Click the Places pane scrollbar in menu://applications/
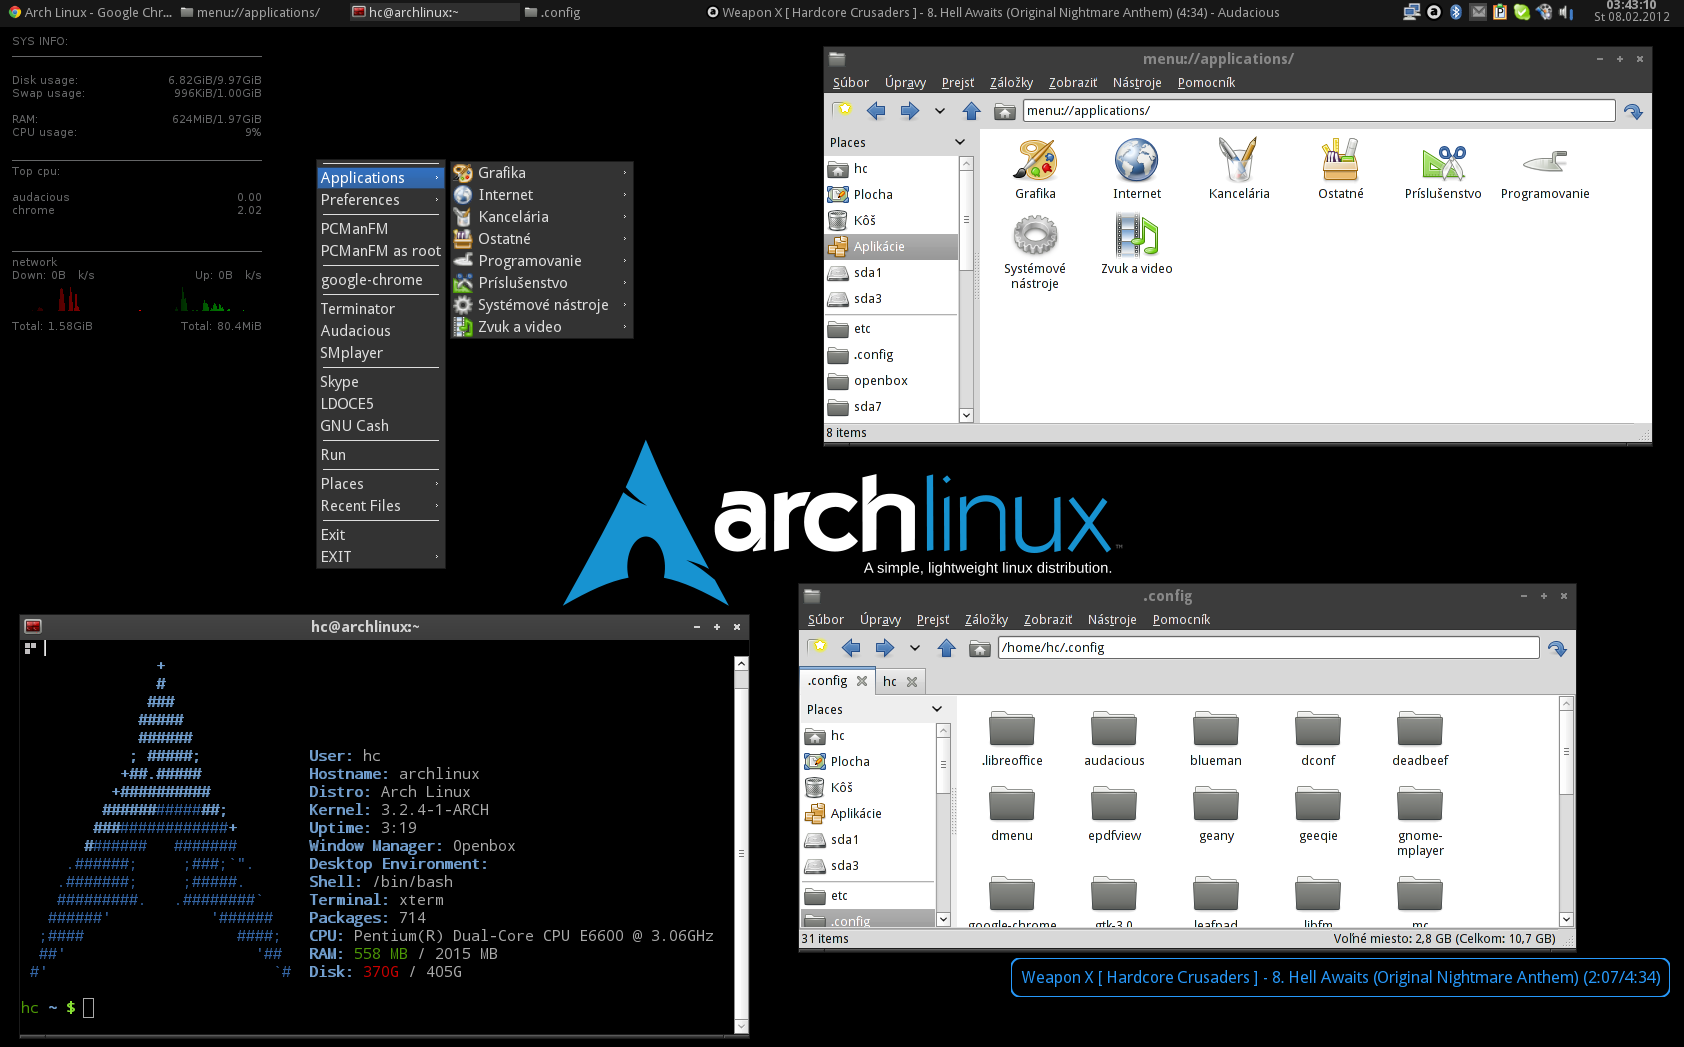Viewport: 1684px width, 1047px height. 966,290
